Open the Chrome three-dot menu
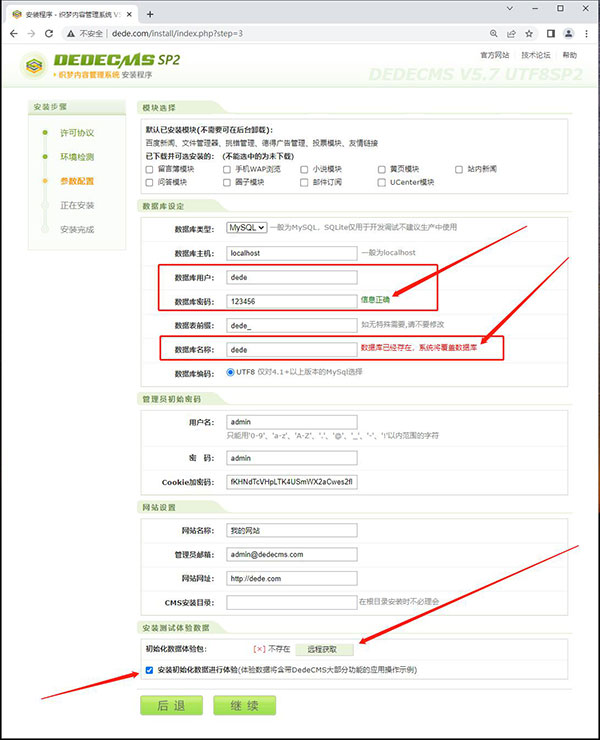Image resolution: width=600 pixels, height=740 pixels. [586, 34]
